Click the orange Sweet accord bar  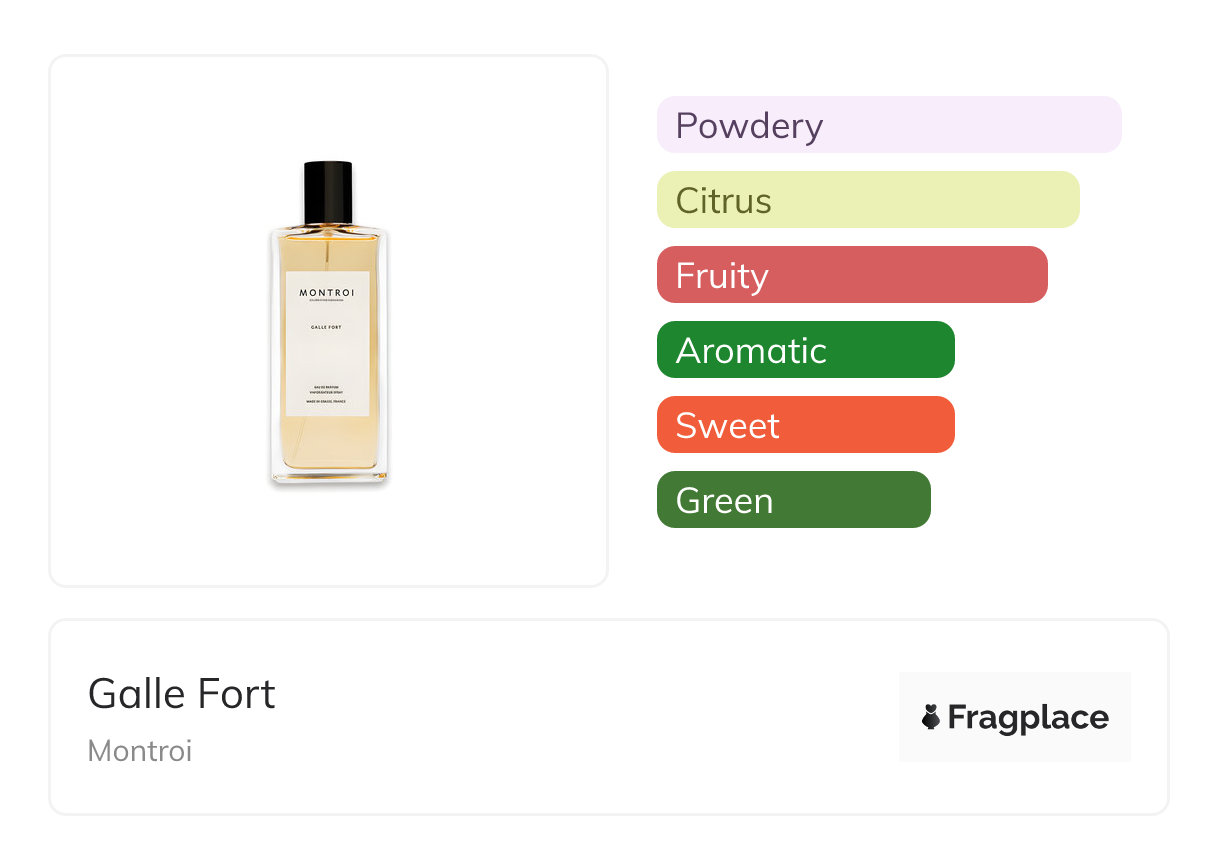point(805,425)
